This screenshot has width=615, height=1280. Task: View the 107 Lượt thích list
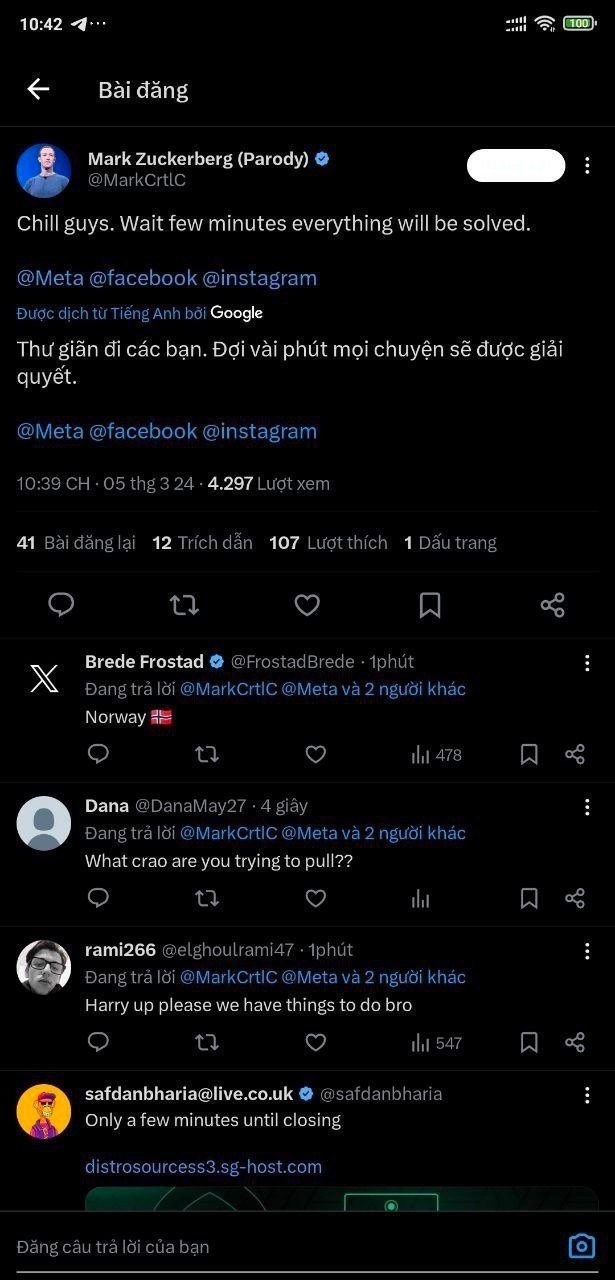(x=328, y=543)
